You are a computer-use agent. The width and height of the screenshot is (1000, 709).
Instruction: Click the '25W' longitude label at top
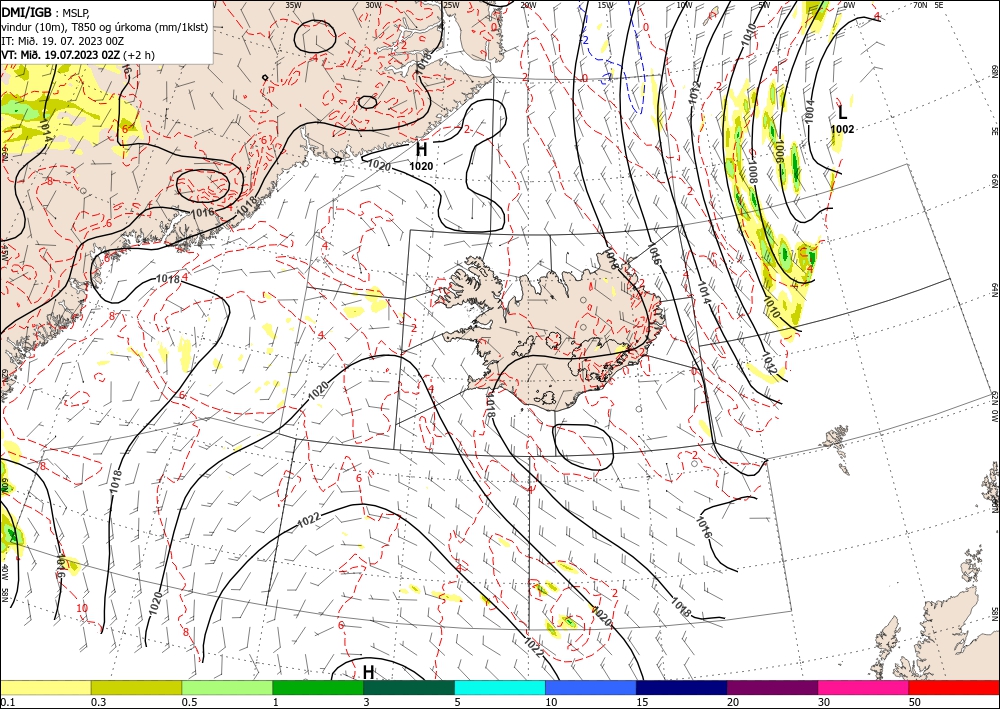click(x=451, y=5)
